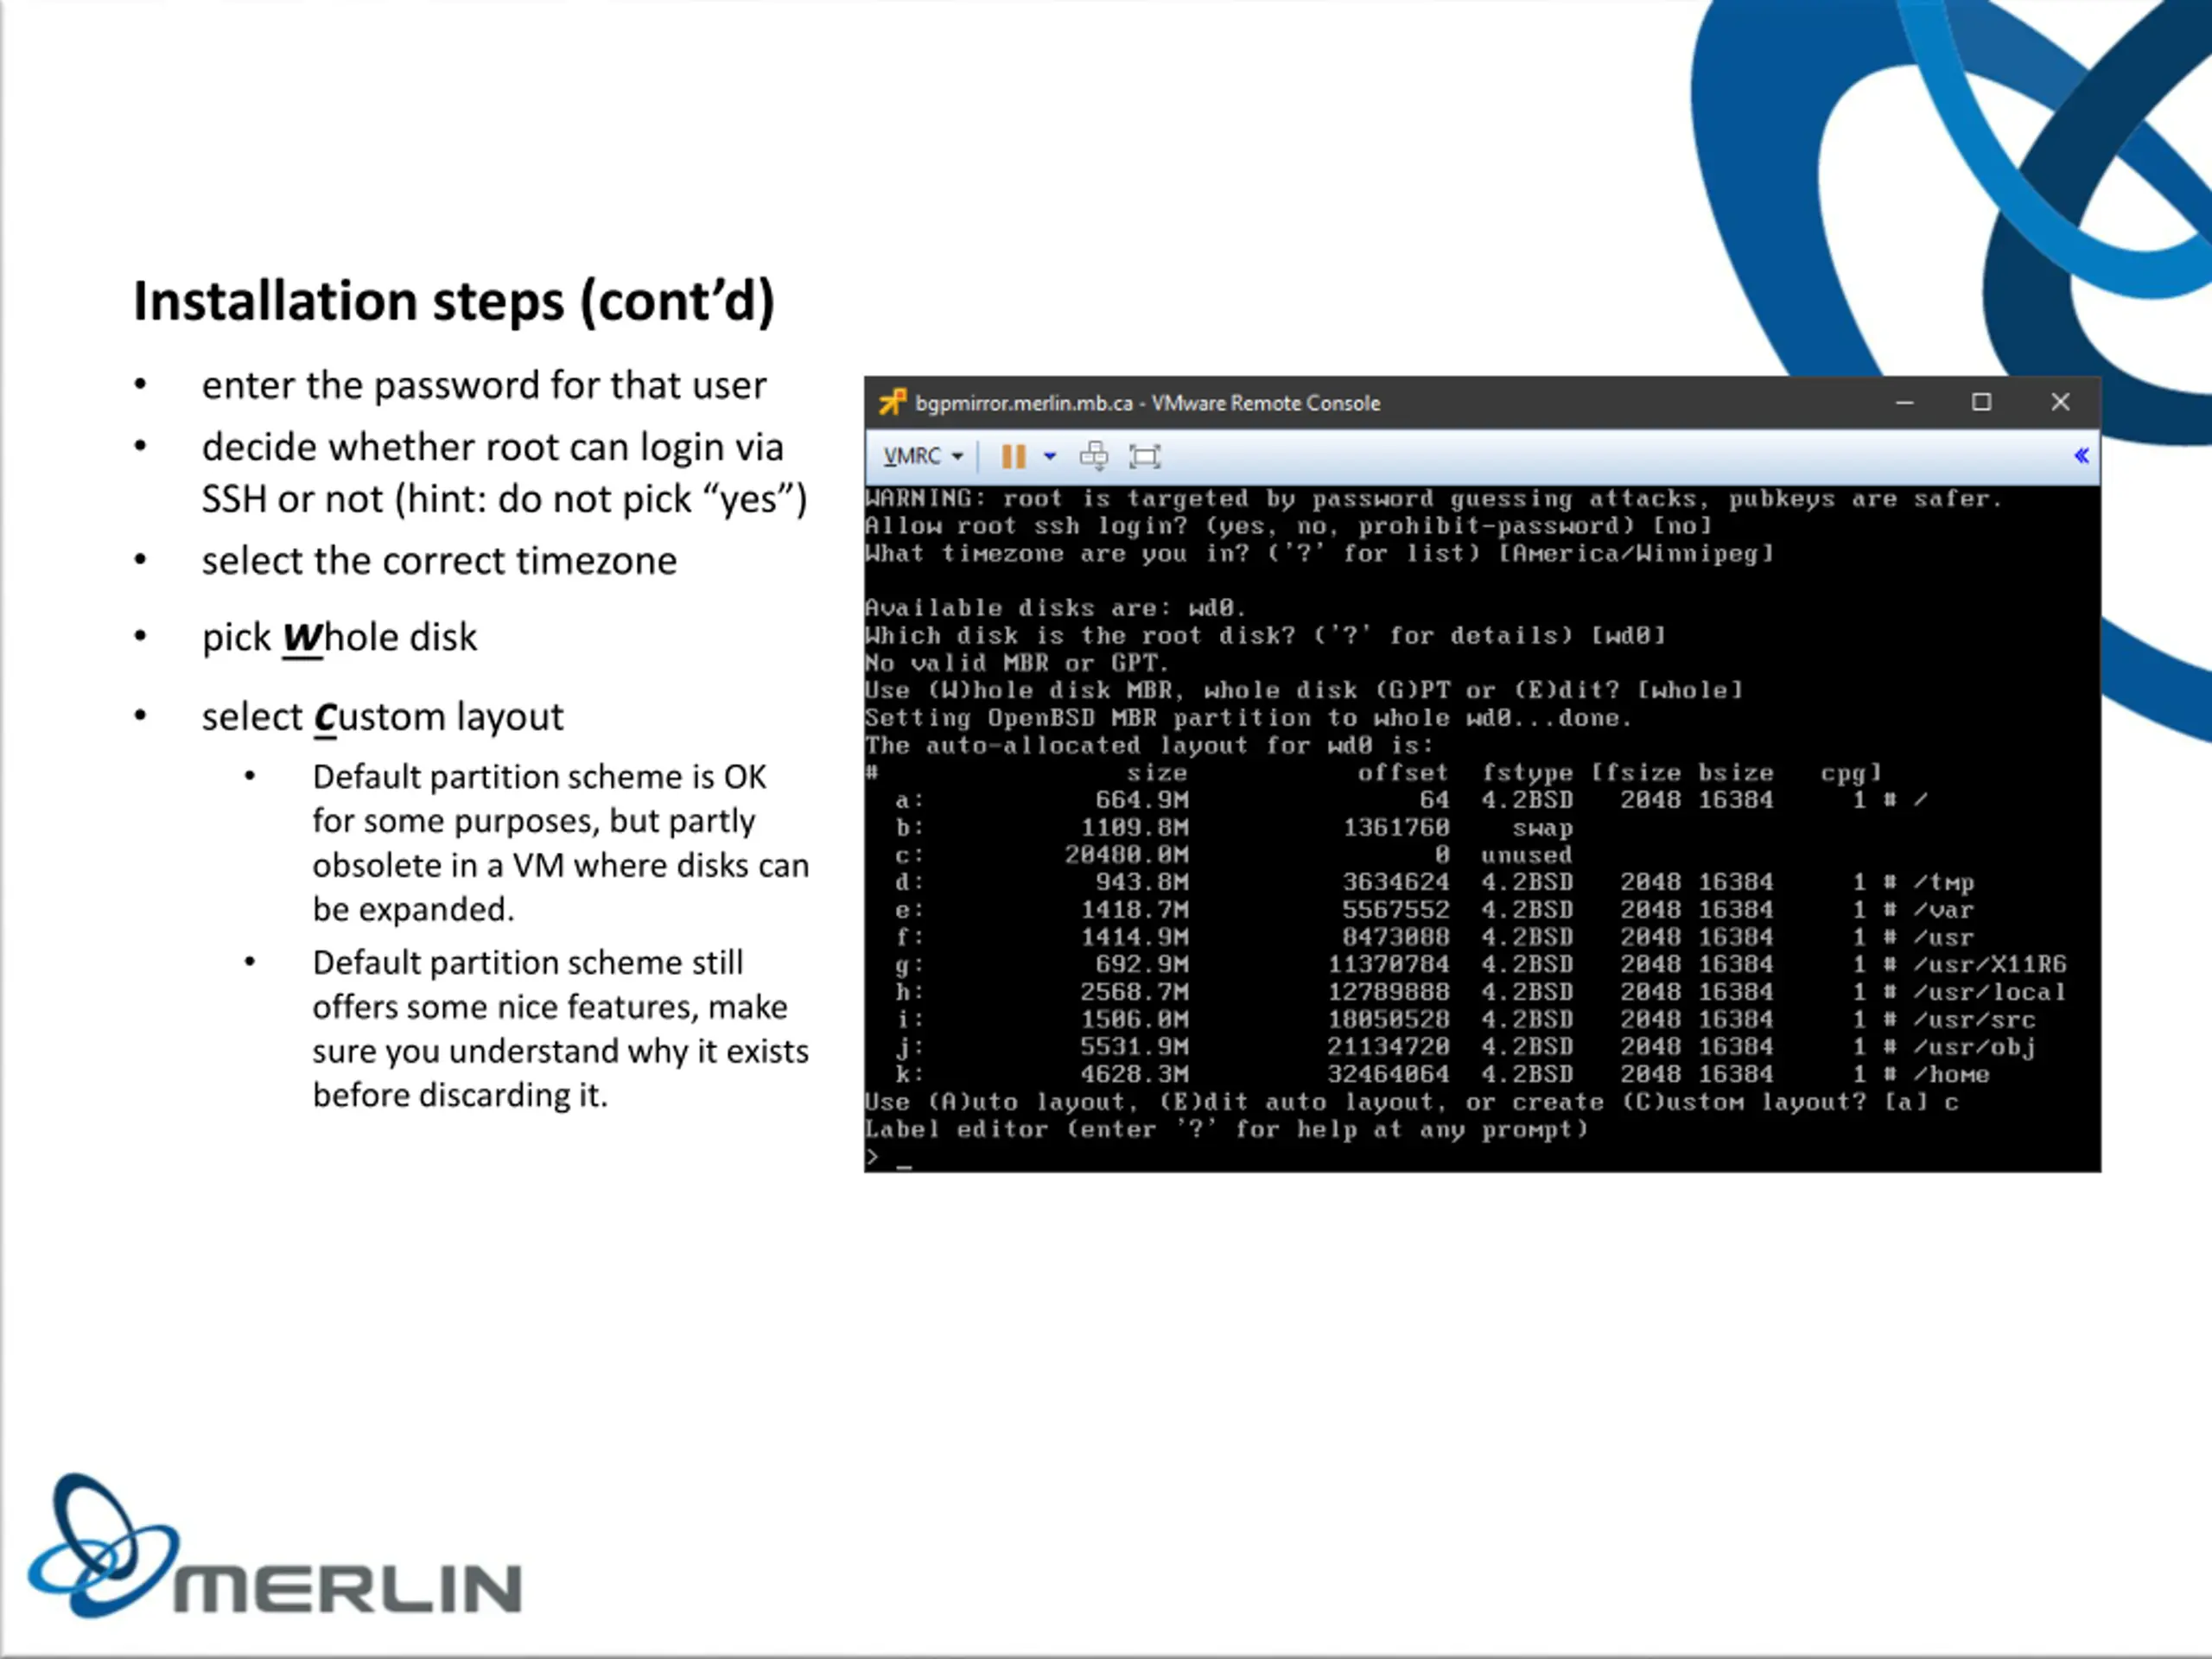Click the VMware Remote Console title icon
This screenshot has width=2212, height=1659.
892,402
